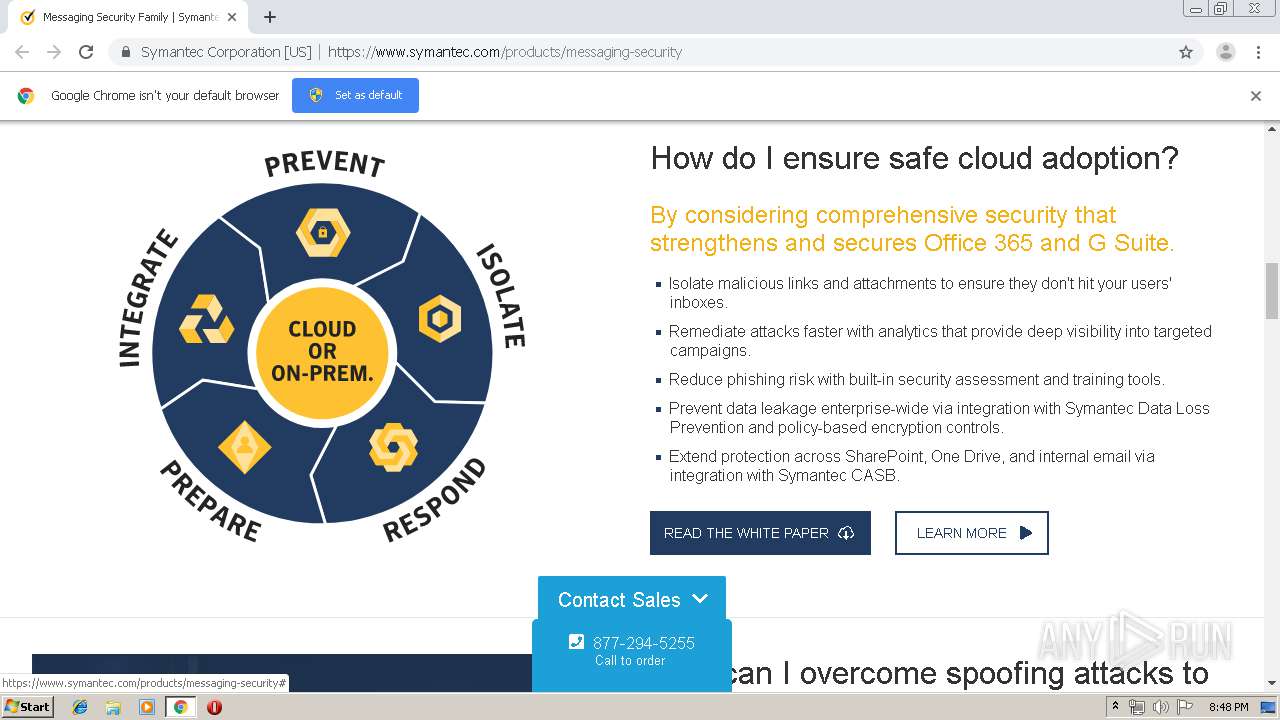
Task: Close the Messaging Security Family tab
Action: 233,17
